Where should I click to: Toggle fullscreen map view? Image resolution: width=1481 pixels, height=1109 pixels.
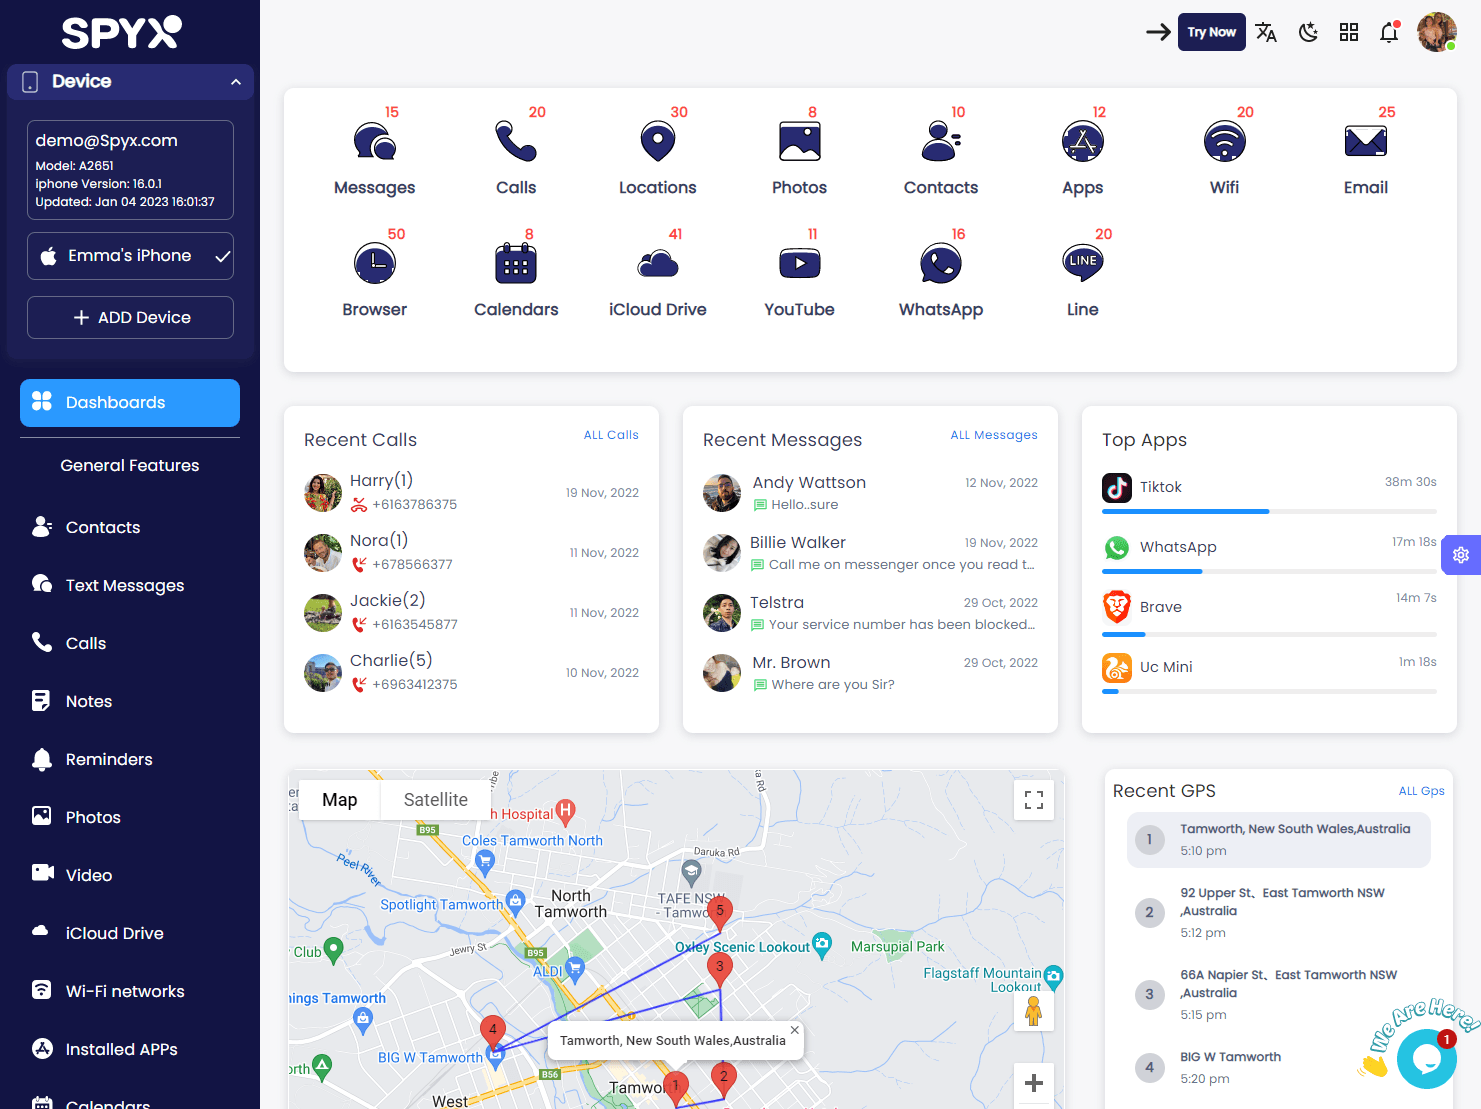click(1034, 800)
